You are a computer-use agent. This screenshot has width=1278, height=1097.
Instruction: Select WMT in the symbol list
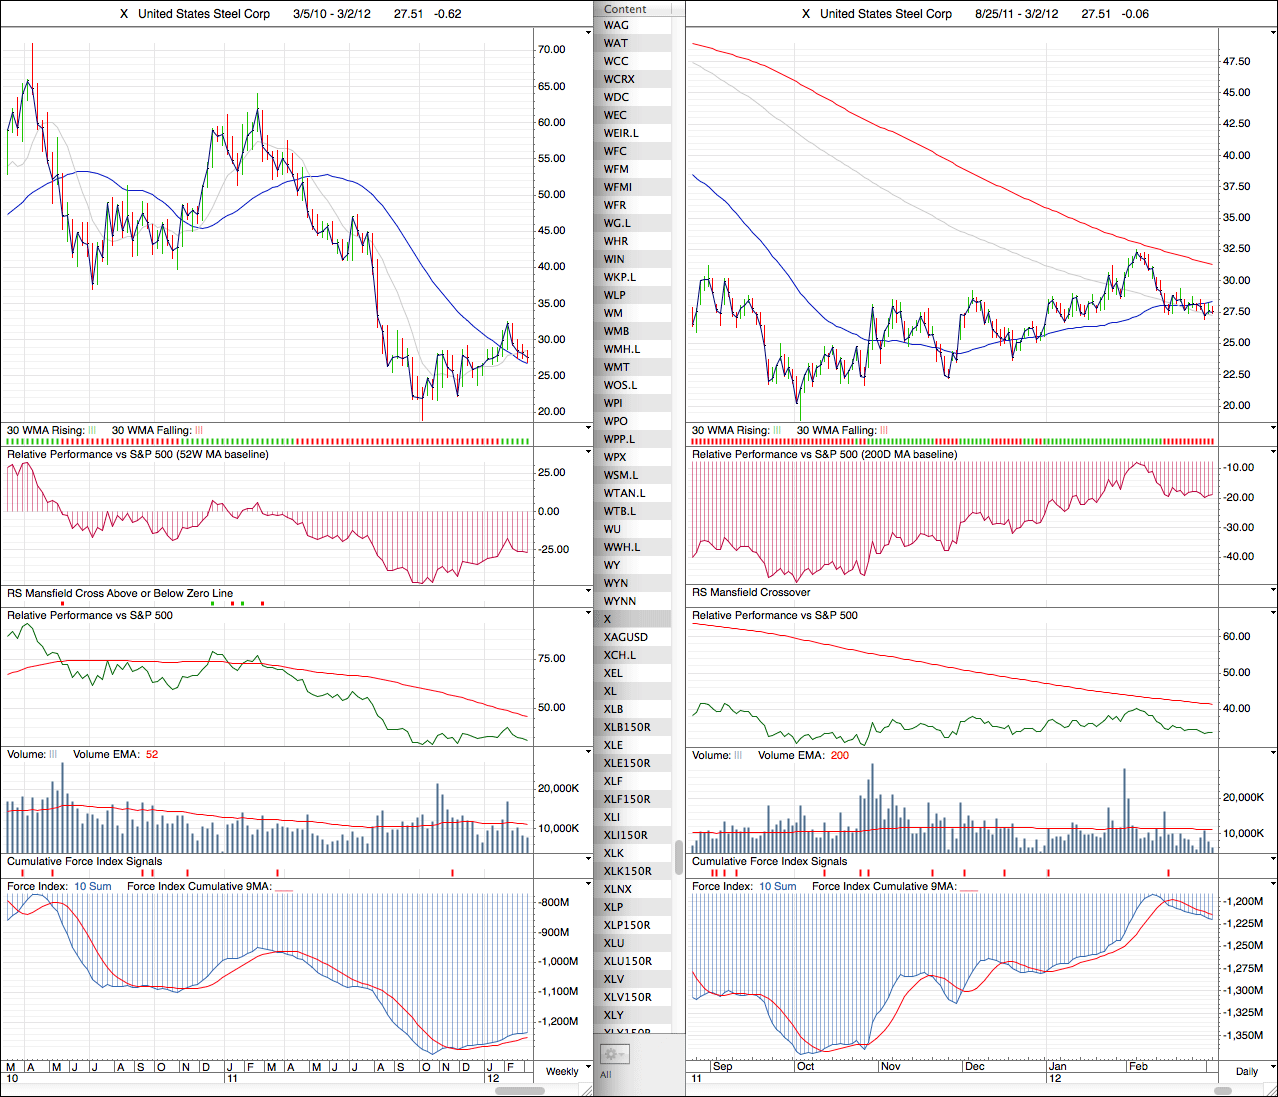point(617,367)
